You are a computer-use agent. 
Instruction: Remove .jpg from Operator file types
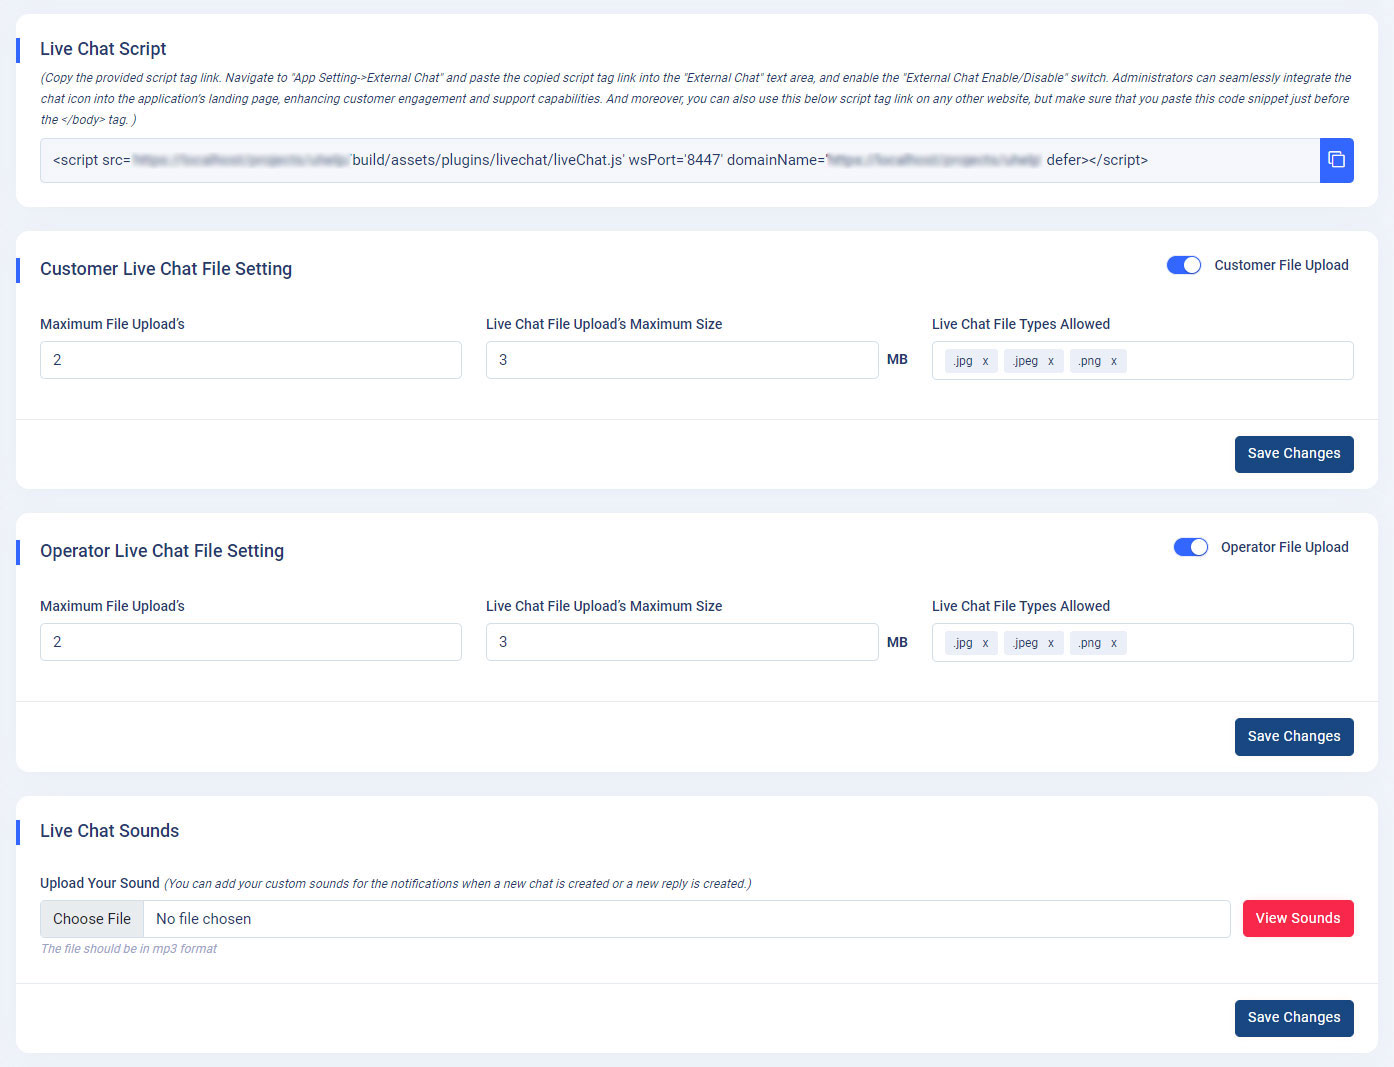[985, 643]
